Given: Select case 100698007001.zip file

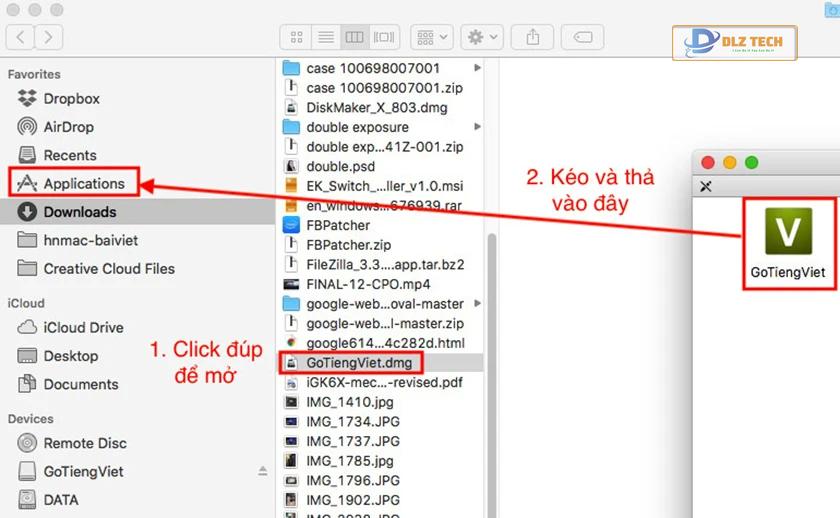Looking at the screenshot, I should (381, 88).
